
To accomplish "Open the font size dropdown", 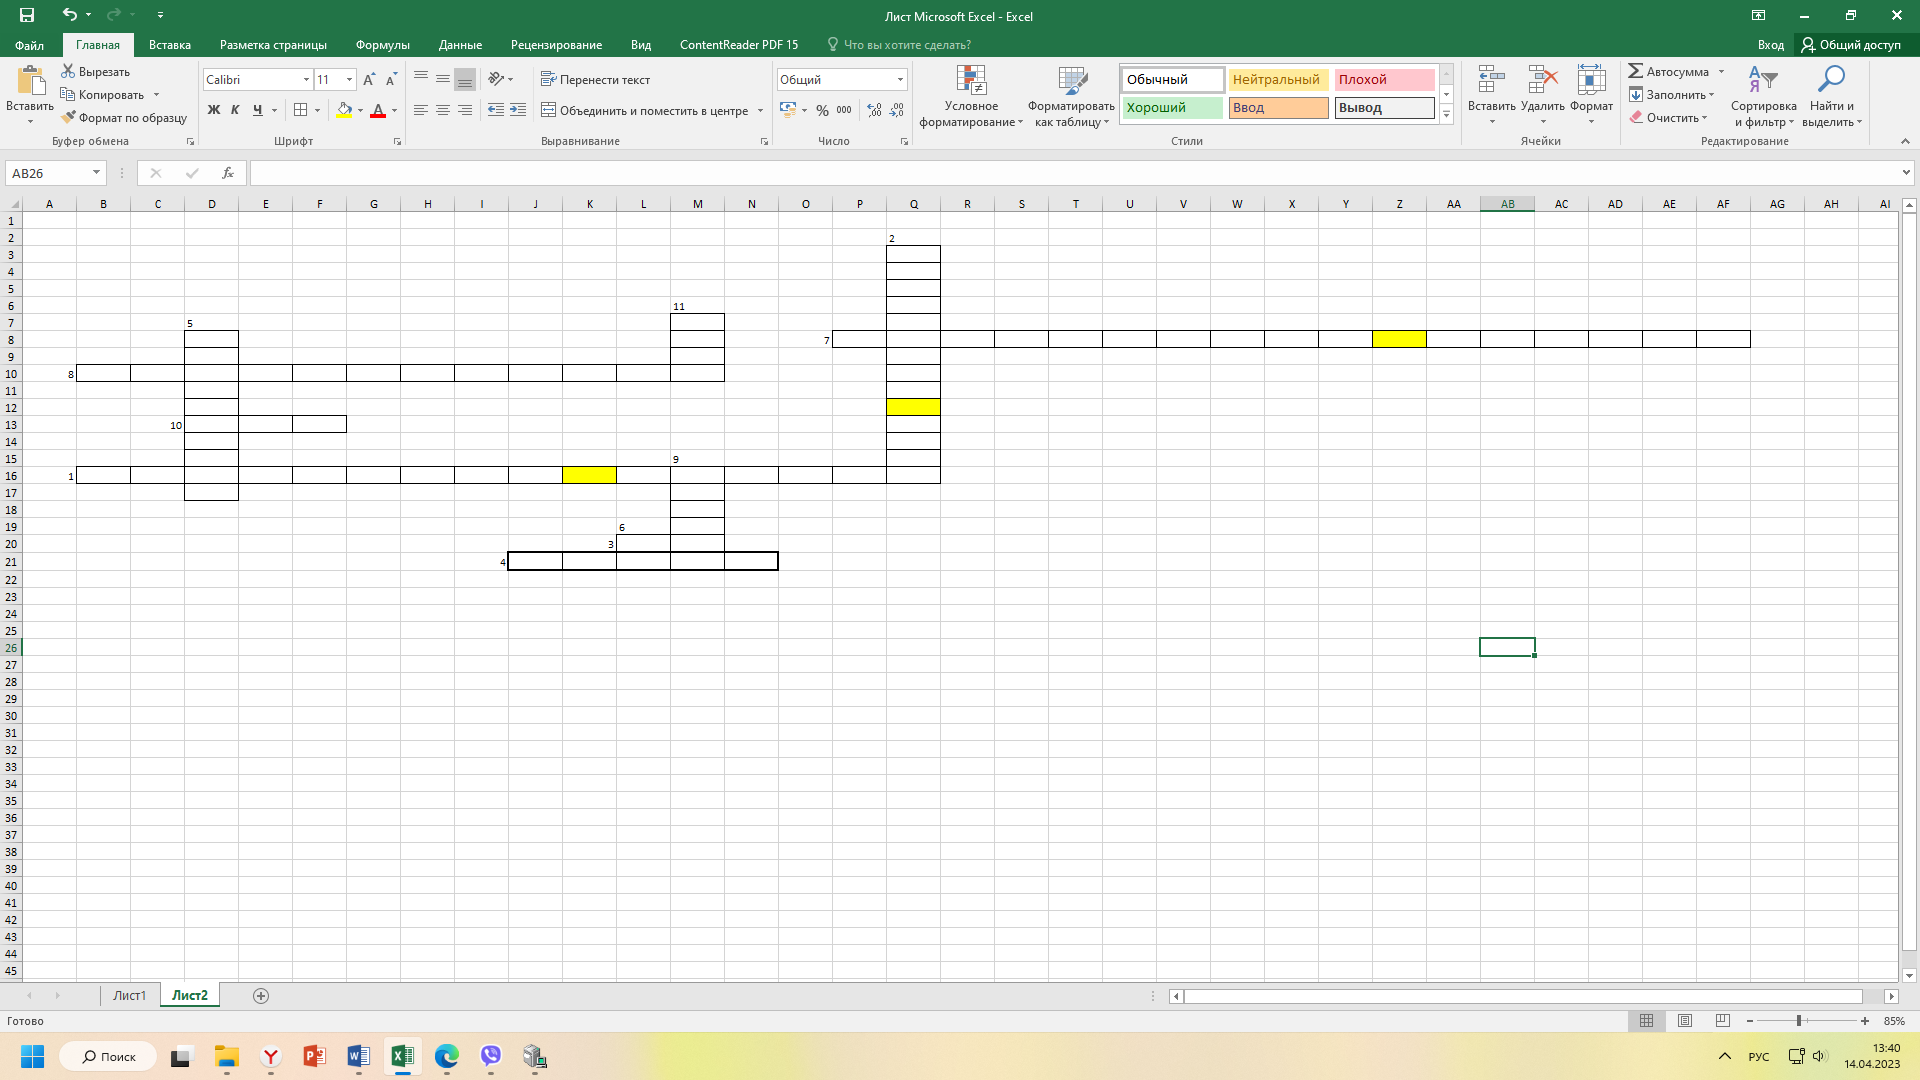I will (x=349, y=79).
